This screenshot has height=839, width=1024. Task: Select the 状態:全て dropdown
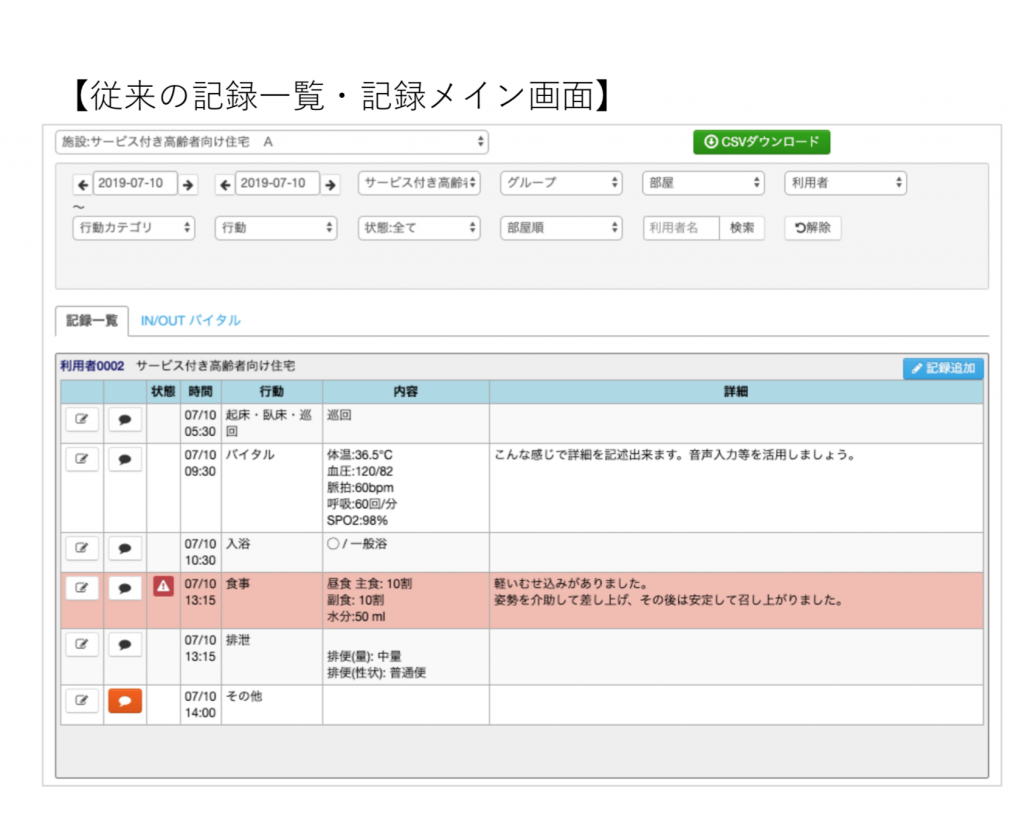(x=419, y=228)
